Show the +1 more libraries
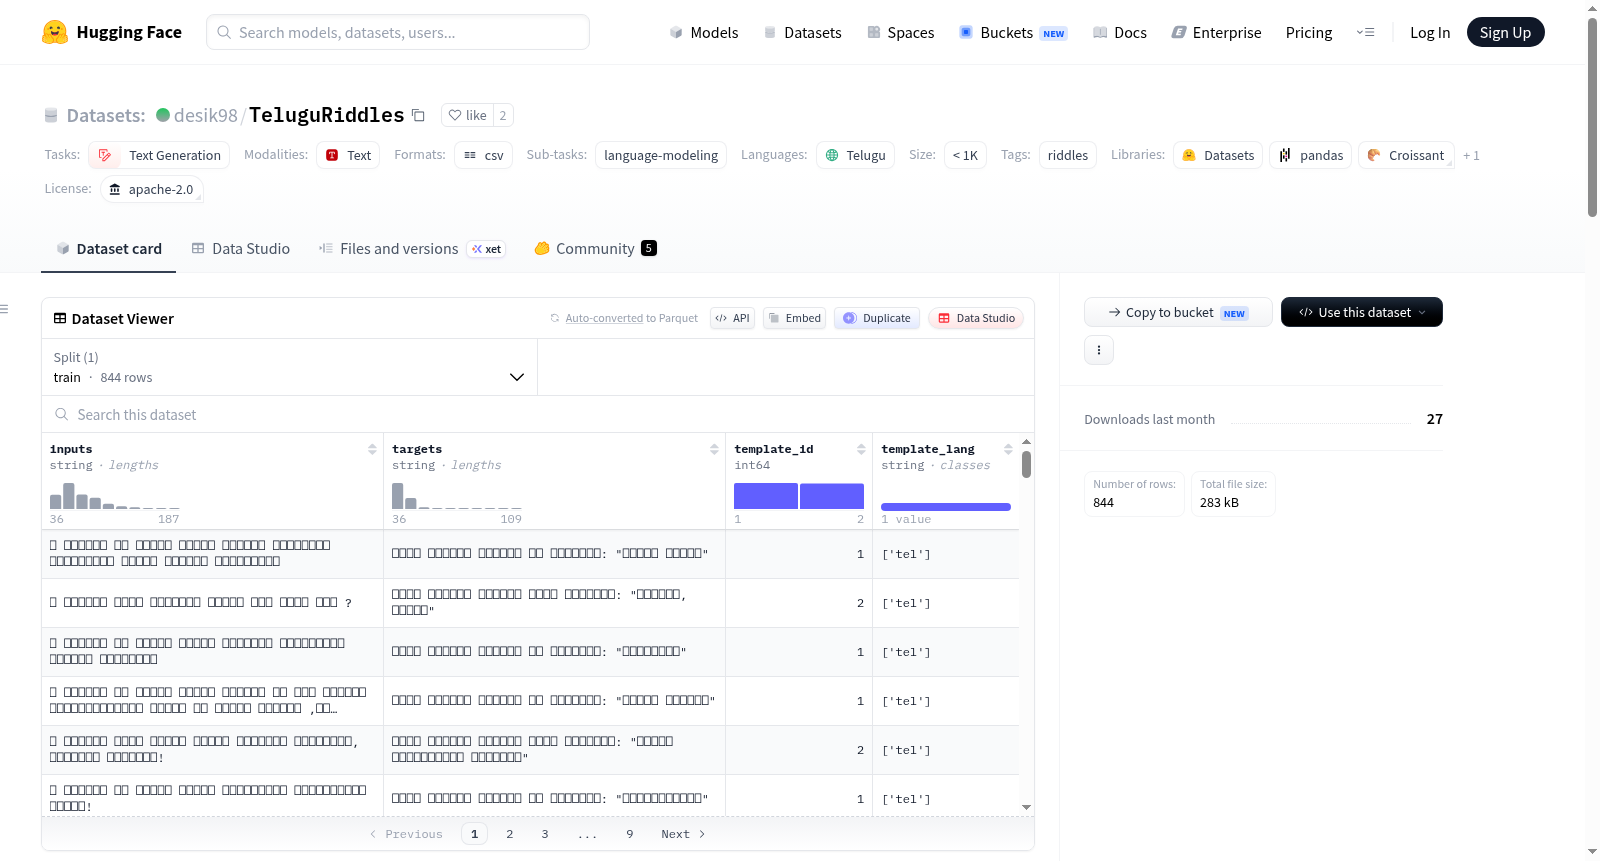 pyautogui.click(x=1471, y=155)
